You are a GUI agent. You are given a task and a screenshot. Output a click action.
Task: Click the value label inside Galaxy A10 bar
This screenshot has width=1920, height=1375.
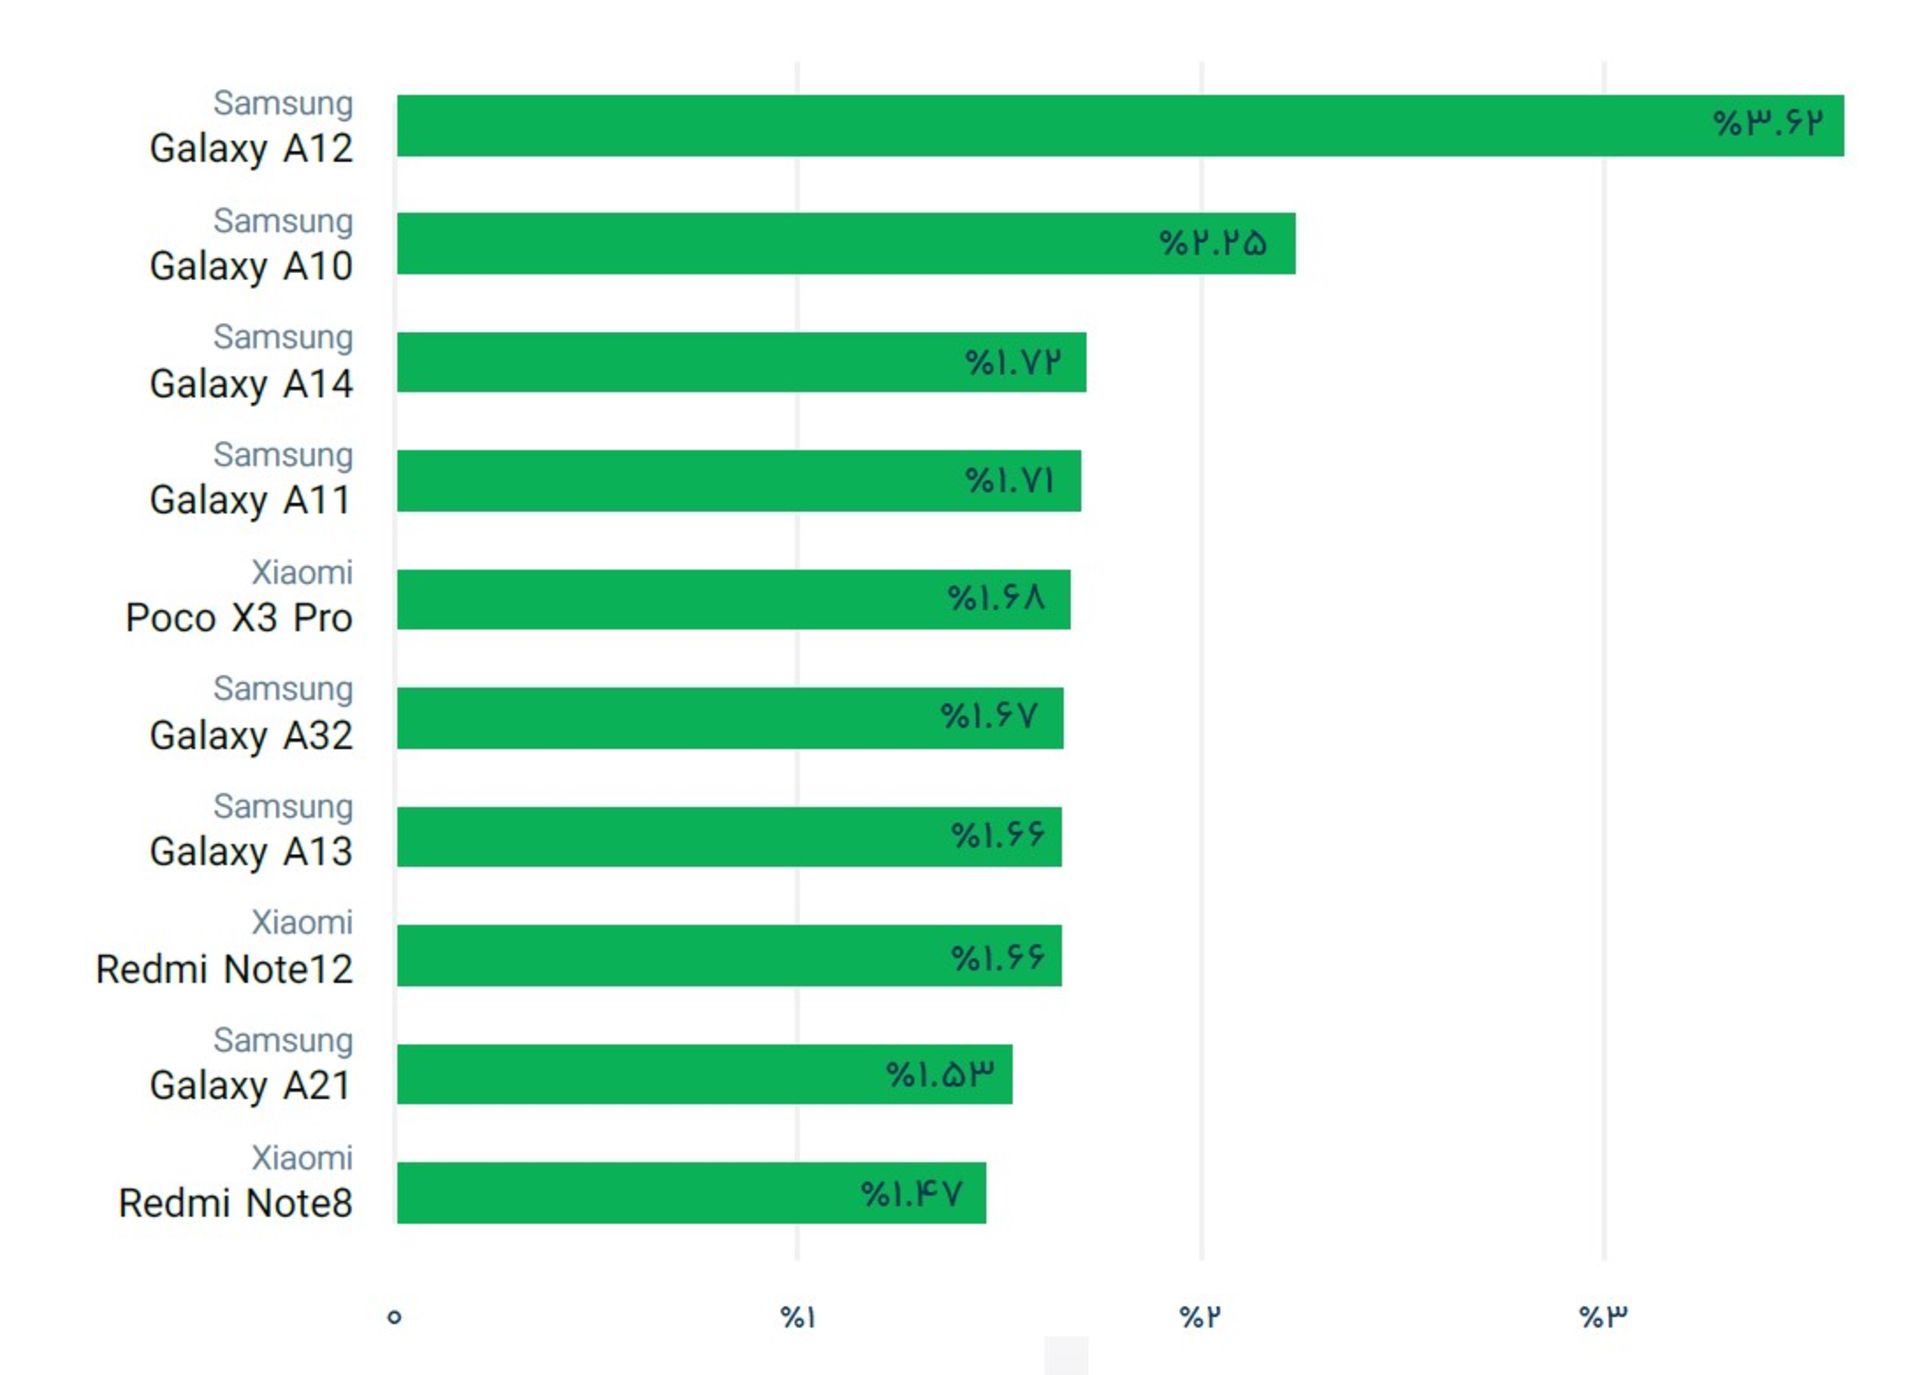pos(1213,243)
